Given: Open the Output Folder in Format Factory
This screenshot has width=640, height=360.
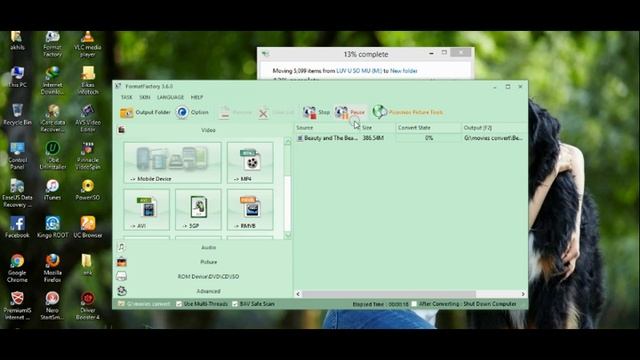Looking at the screenshot, I should [145, 112].
